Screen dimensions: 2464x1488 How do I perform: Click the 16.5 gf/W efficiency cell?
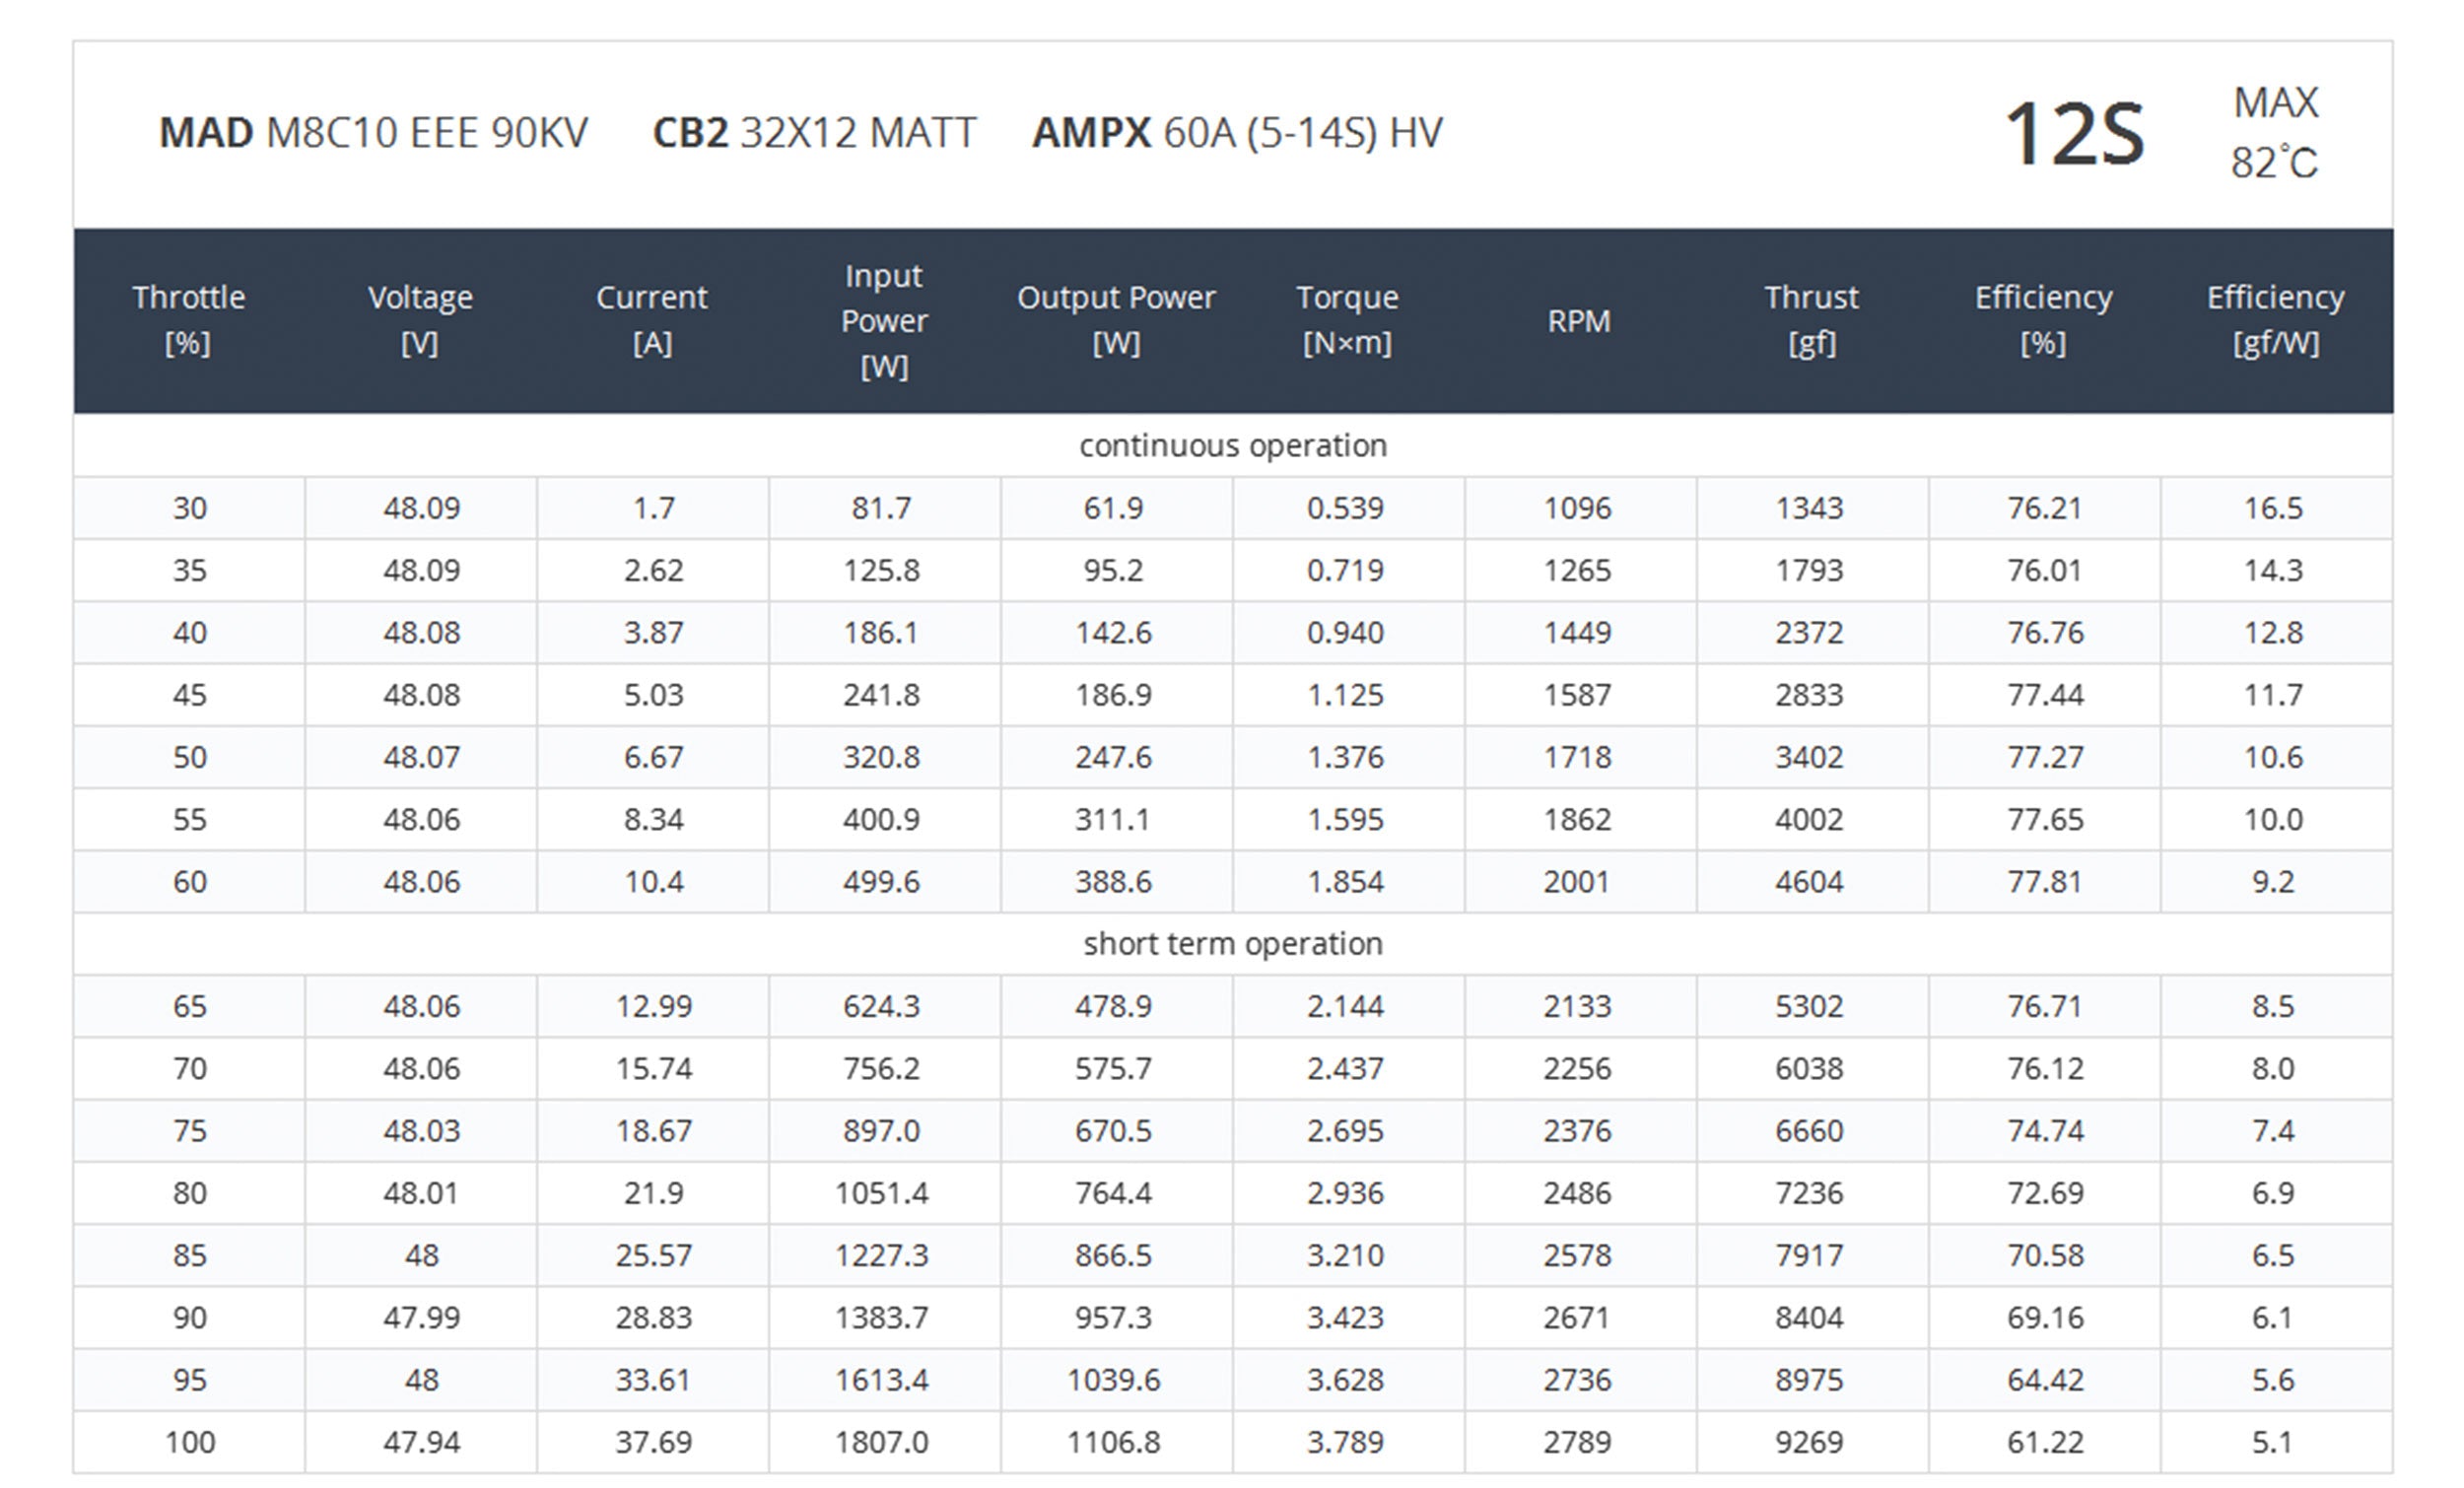(2273, 508)
